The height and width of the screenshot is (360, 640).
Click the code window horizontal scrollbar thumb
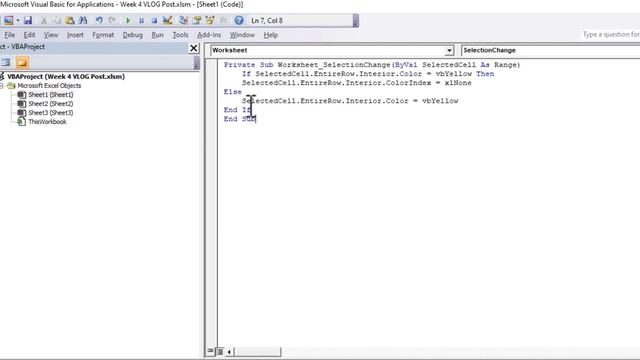point(258,351)
